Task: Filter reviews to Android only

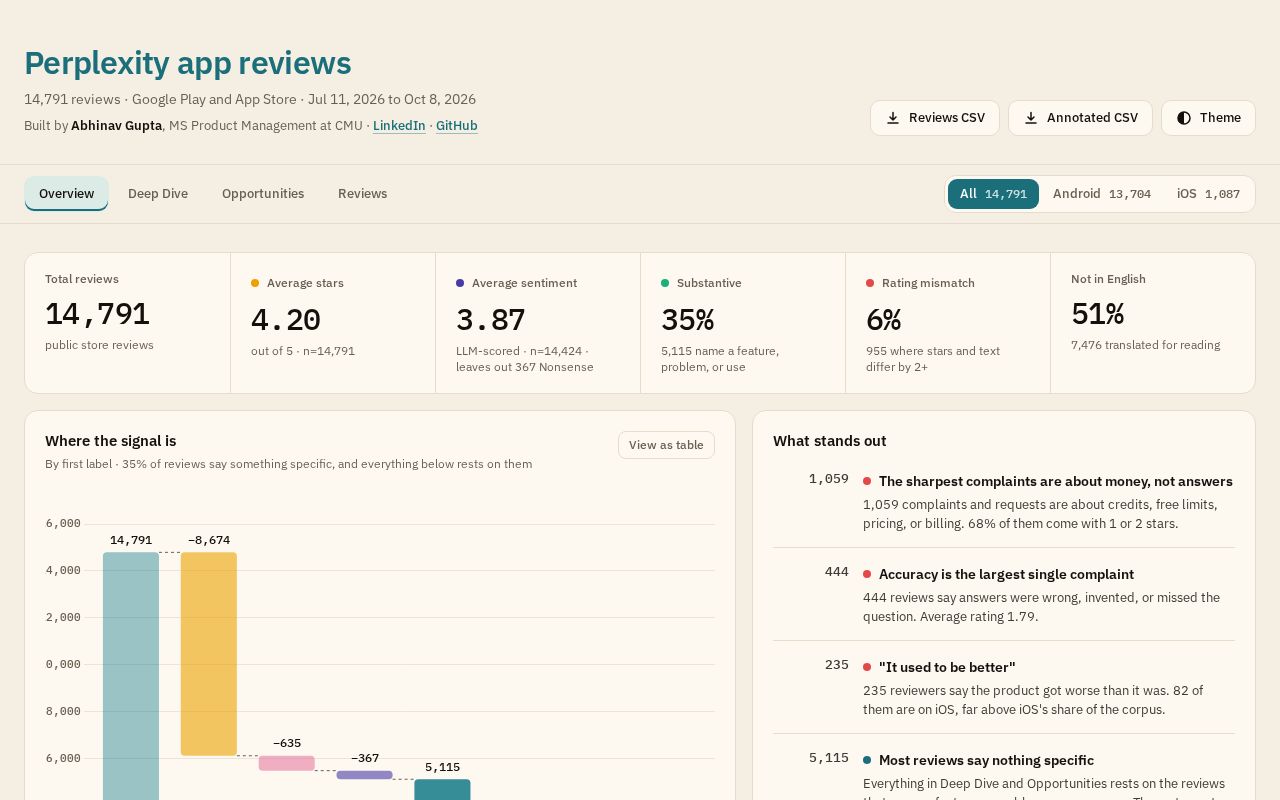Action: coord(1102,194)
